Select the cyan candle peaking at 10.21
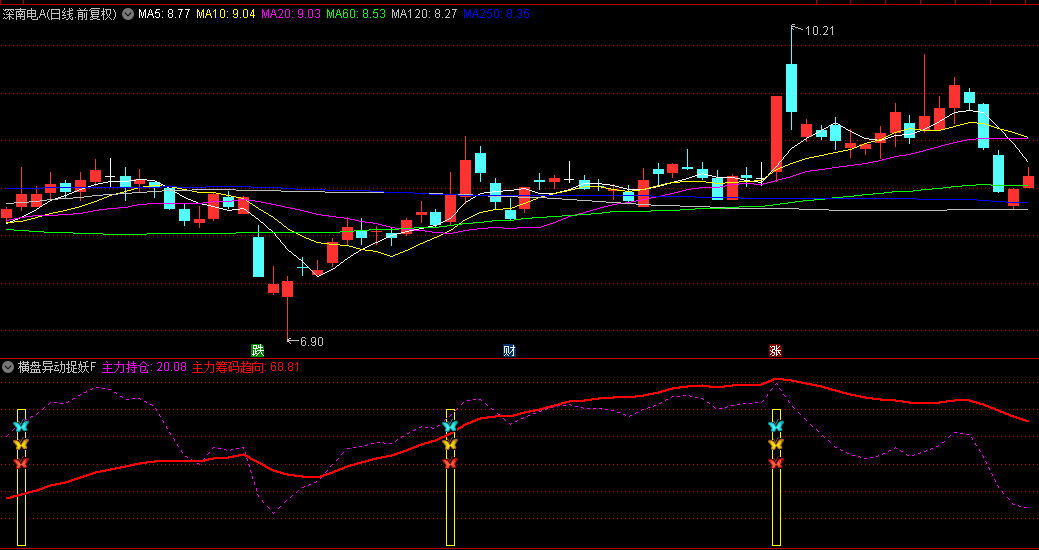The image size is (1039, 550). 791,87
